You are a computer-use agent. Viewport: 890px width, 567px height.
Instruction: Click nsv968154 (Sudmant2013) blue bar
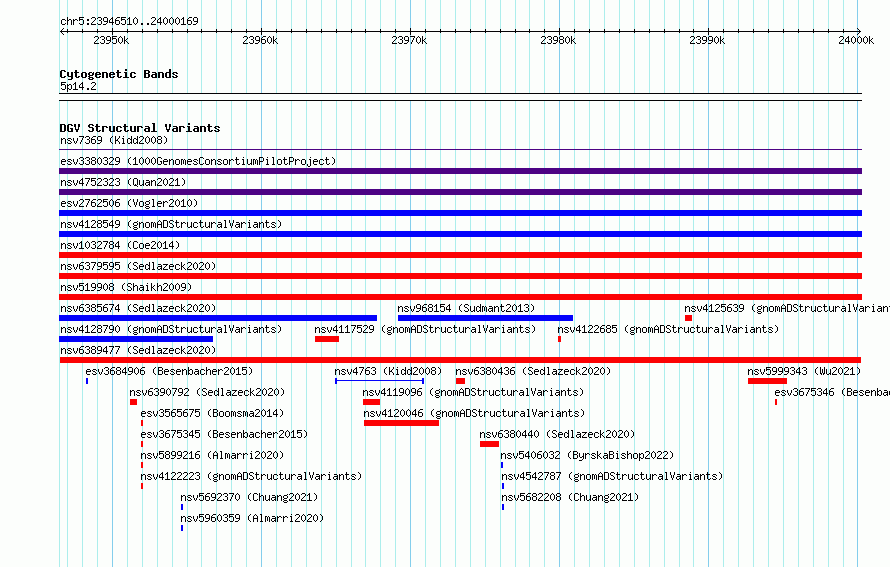click(485, 318)
